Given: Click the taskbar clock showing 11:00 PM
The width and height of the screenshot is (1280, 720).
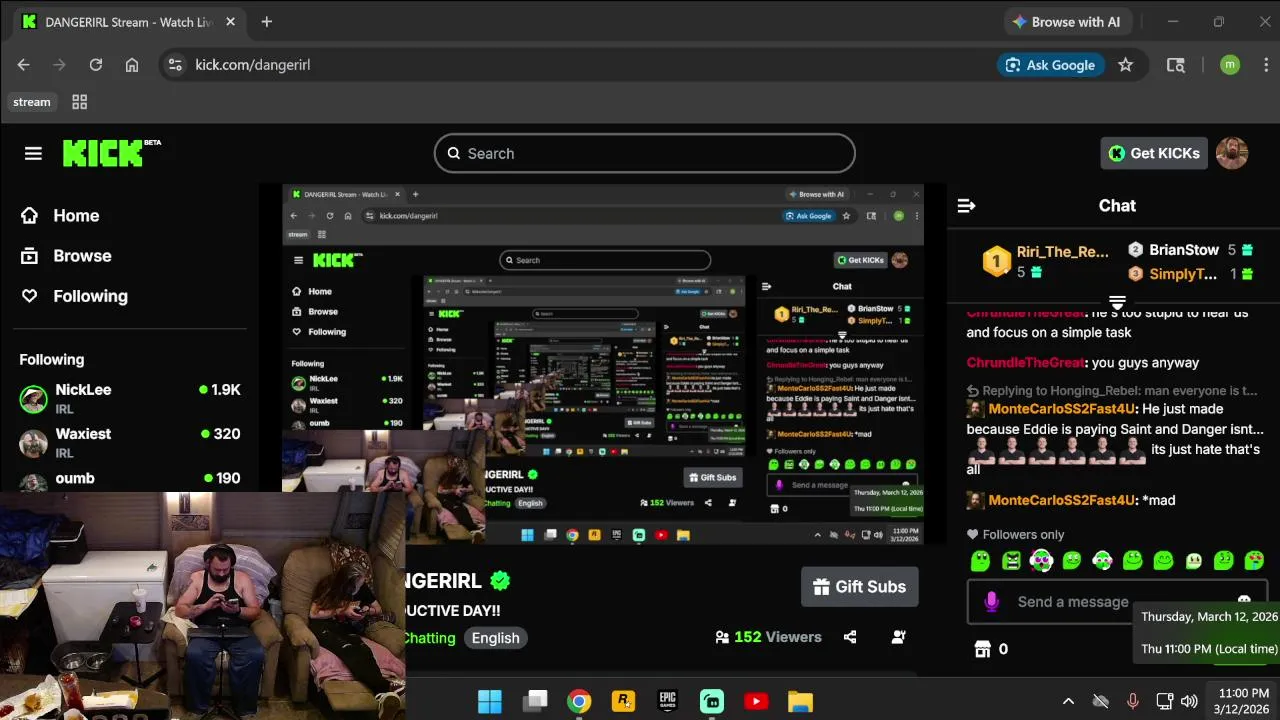Looking at the screenshot, I should click(x=1244, y=701).
